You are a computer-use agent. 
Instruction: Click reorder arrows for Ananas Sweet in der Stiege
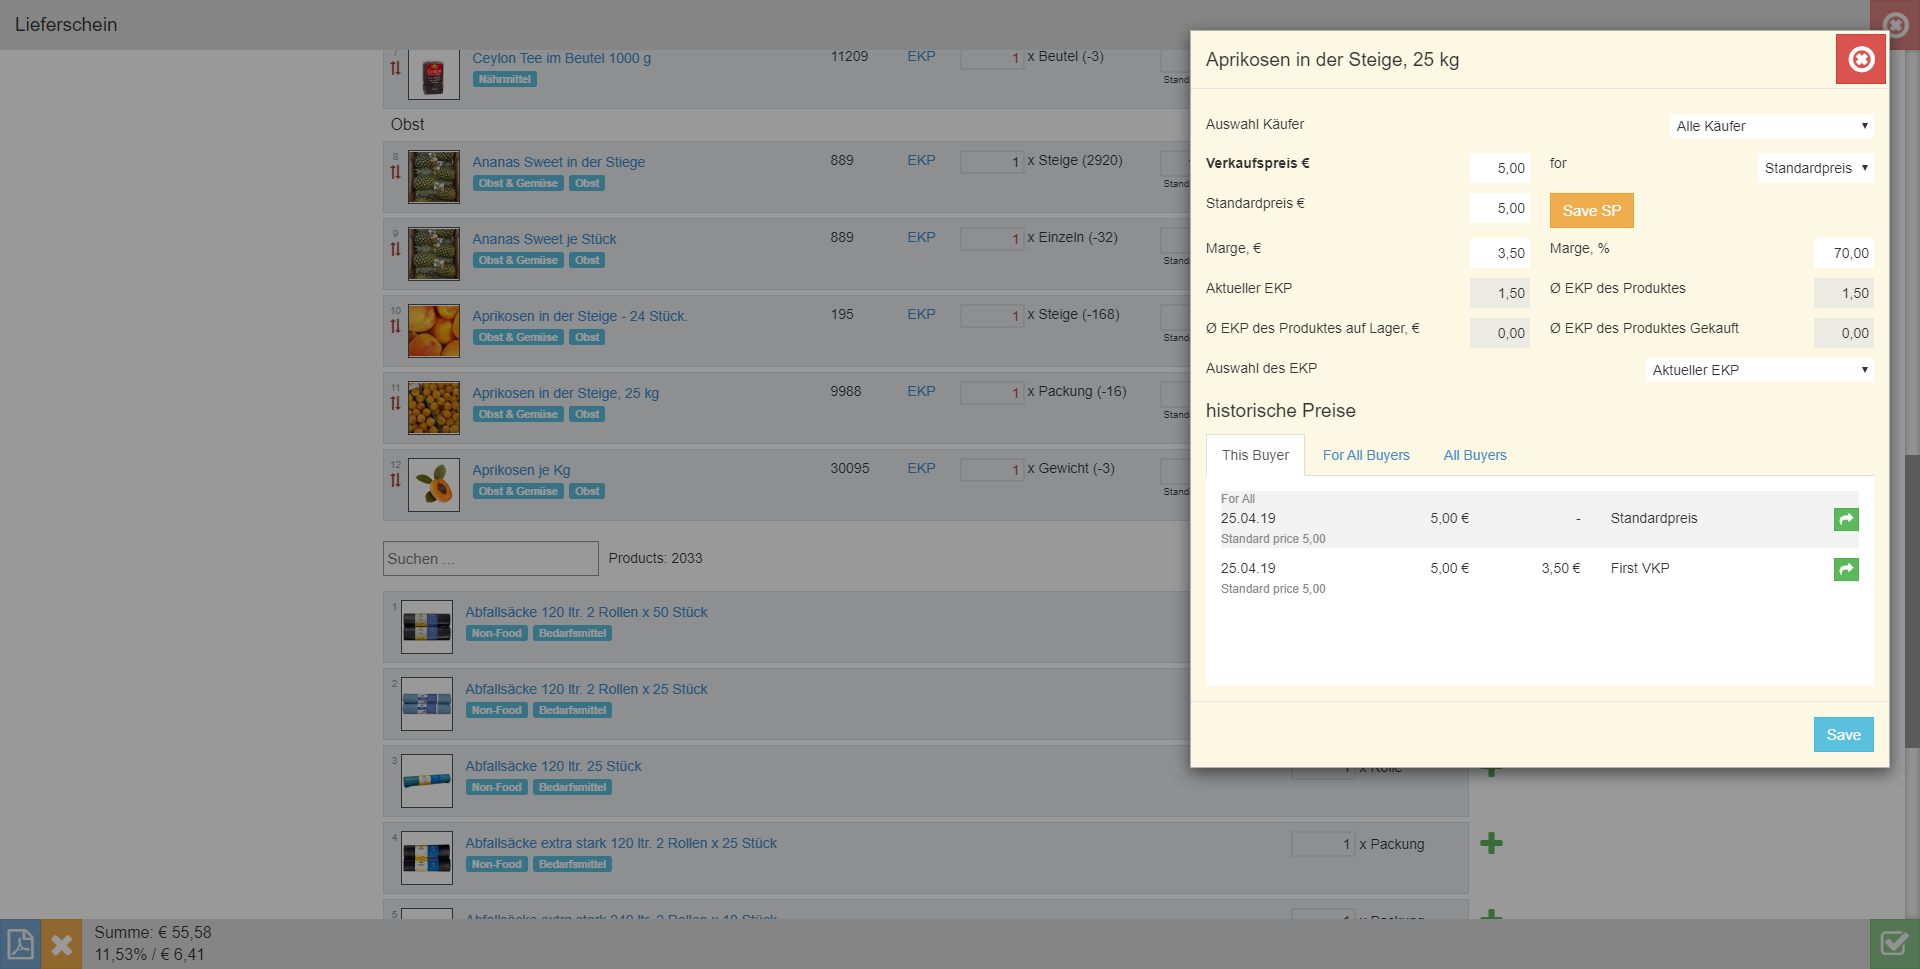click(395, 172)
